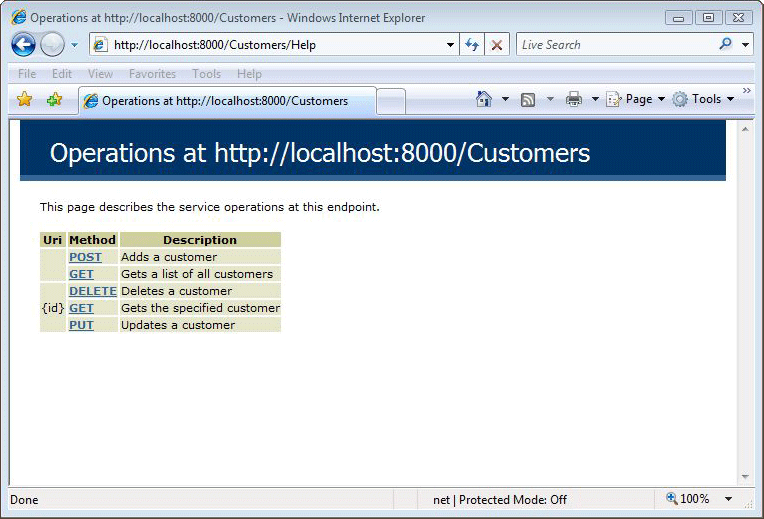Viewport: 764px width, 519px height.
Task: Click the Forward navigation arrow button
Action: click(52, 45)
